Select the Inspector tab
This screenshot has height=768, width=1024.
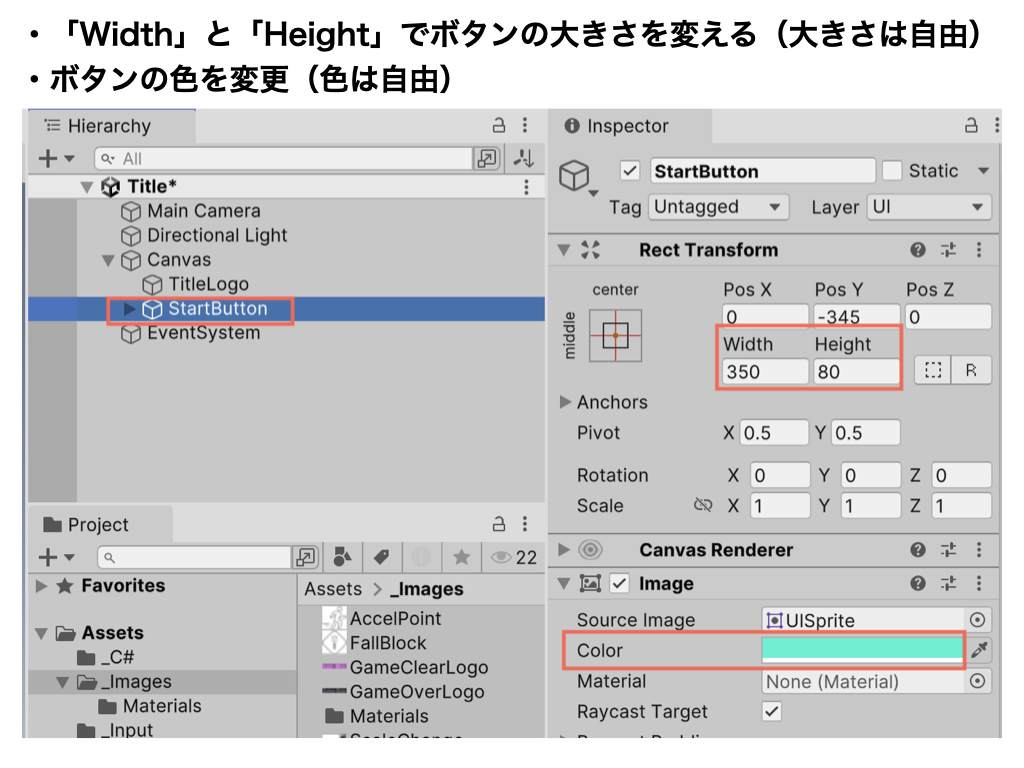pos(627,126)
